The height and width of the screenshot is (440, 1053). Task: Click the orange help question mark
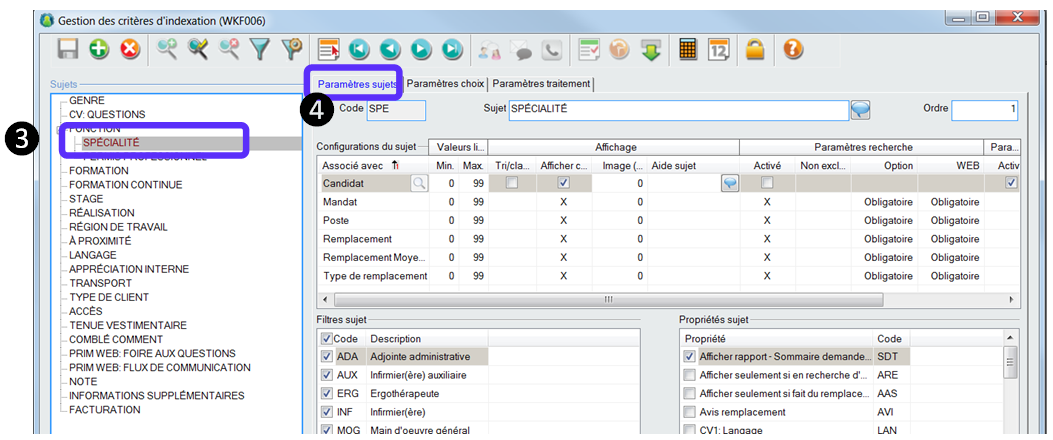(x=793, y=49)
